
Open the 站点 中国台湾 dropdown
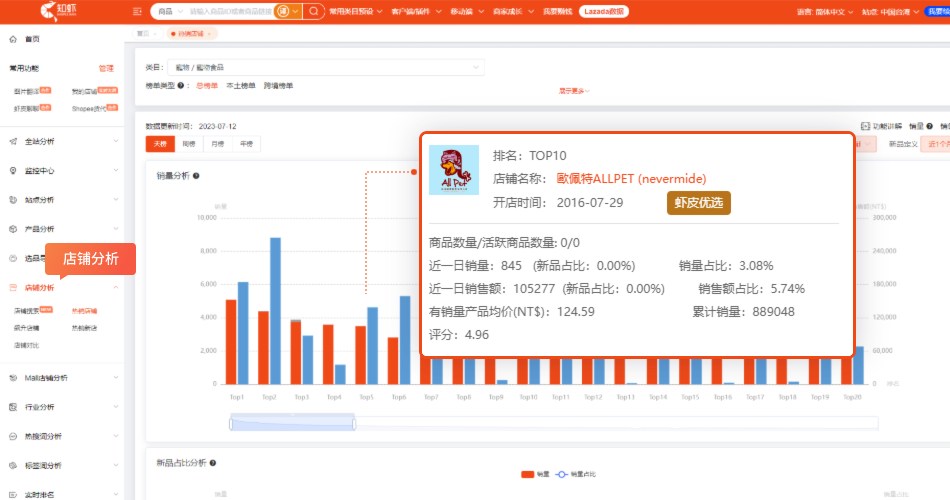(x=891, y=12)
